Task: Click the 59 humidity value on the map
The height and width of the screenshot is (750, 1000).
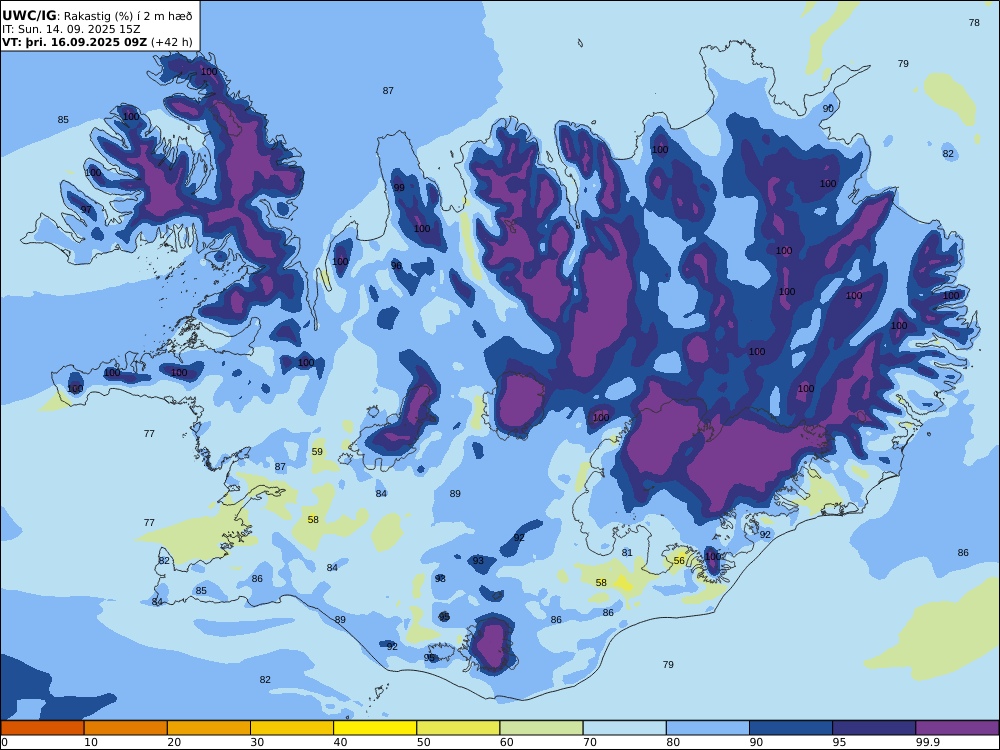Action: (317, 452)
